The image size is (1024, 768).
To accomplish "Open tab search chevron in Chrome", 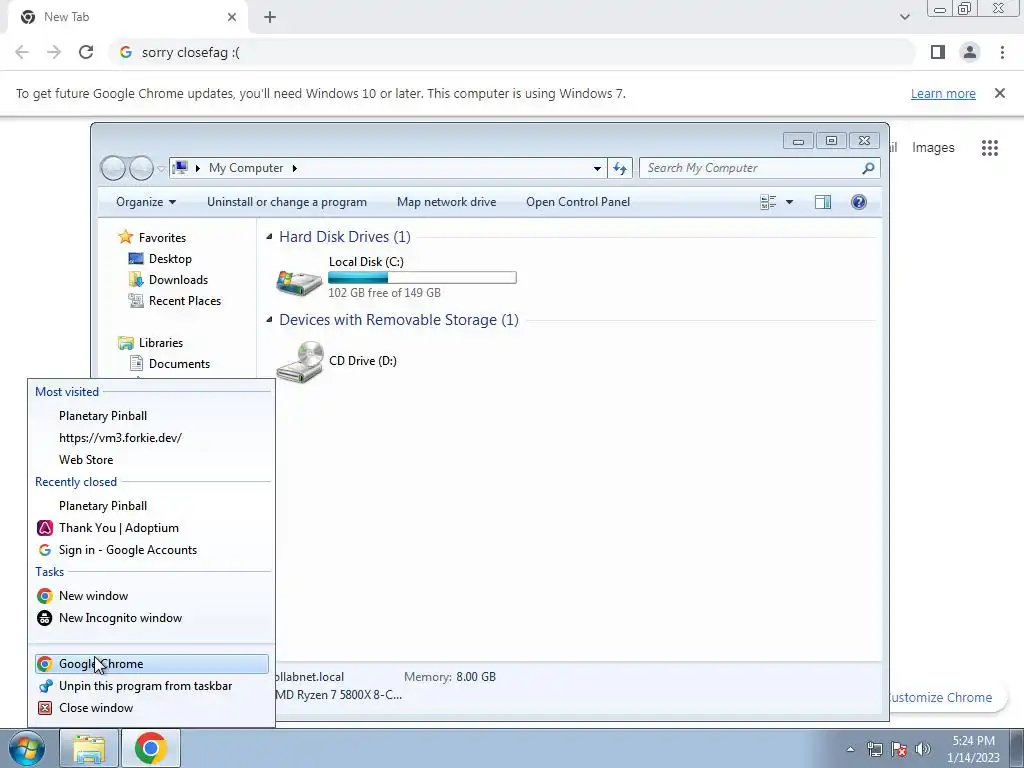I will 904,17.
